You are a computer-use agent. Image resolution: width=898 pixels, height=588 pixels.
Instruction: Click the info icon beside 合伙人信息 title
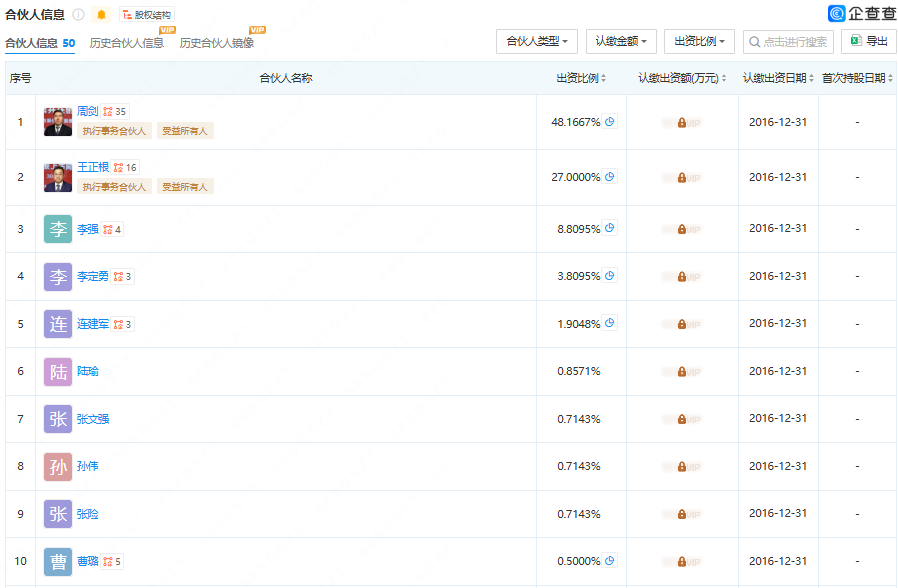click(78, 15)
